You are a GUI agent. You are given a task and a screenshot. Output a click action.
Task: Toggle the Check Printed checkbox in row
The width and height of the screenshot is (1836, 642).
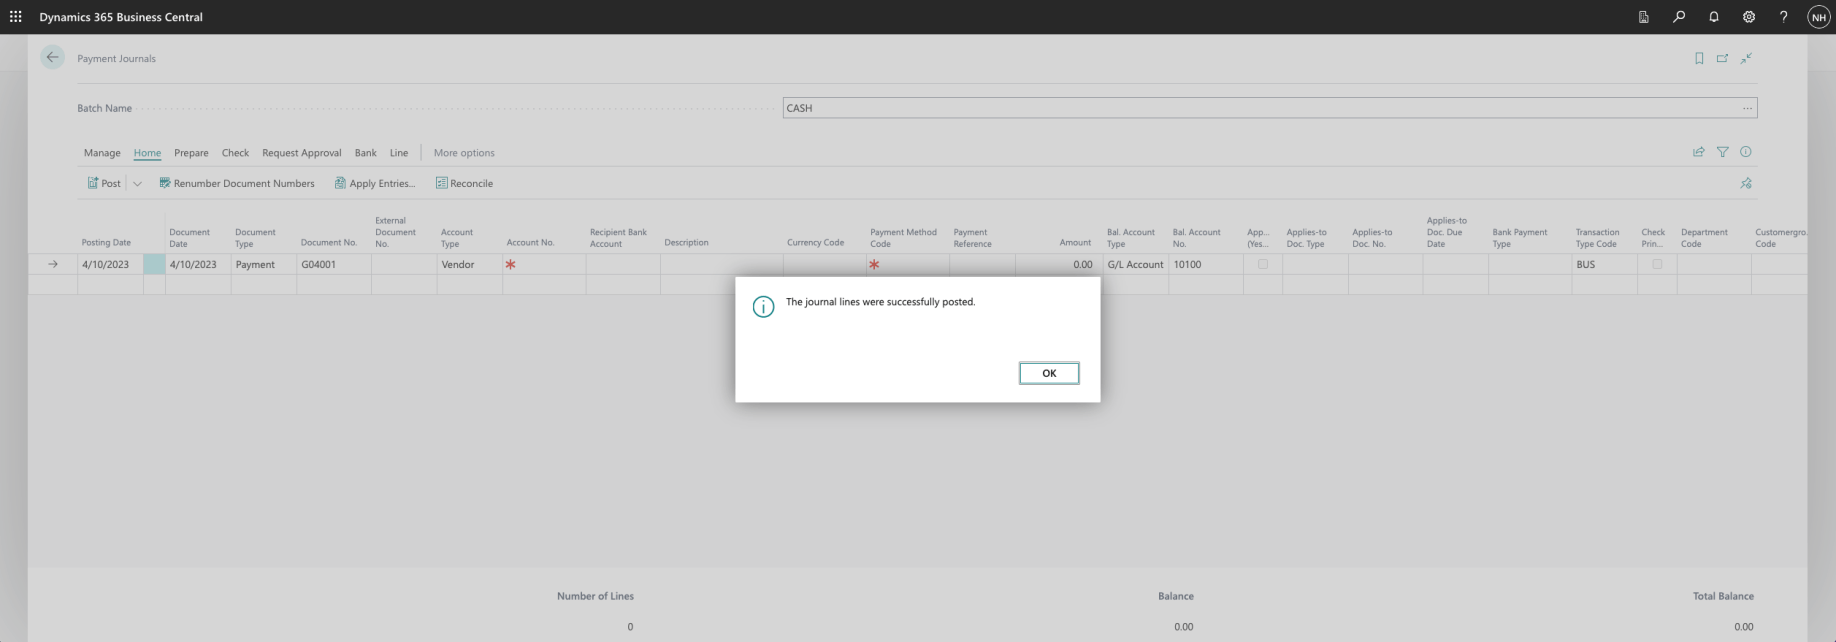click(x=1657, y=264)
